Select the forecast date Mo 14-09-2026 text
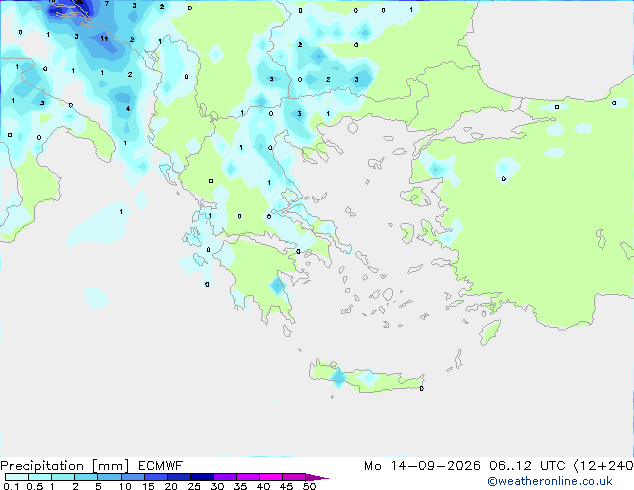634x490 pixels. pyautogui.click(x=422, y=466)
